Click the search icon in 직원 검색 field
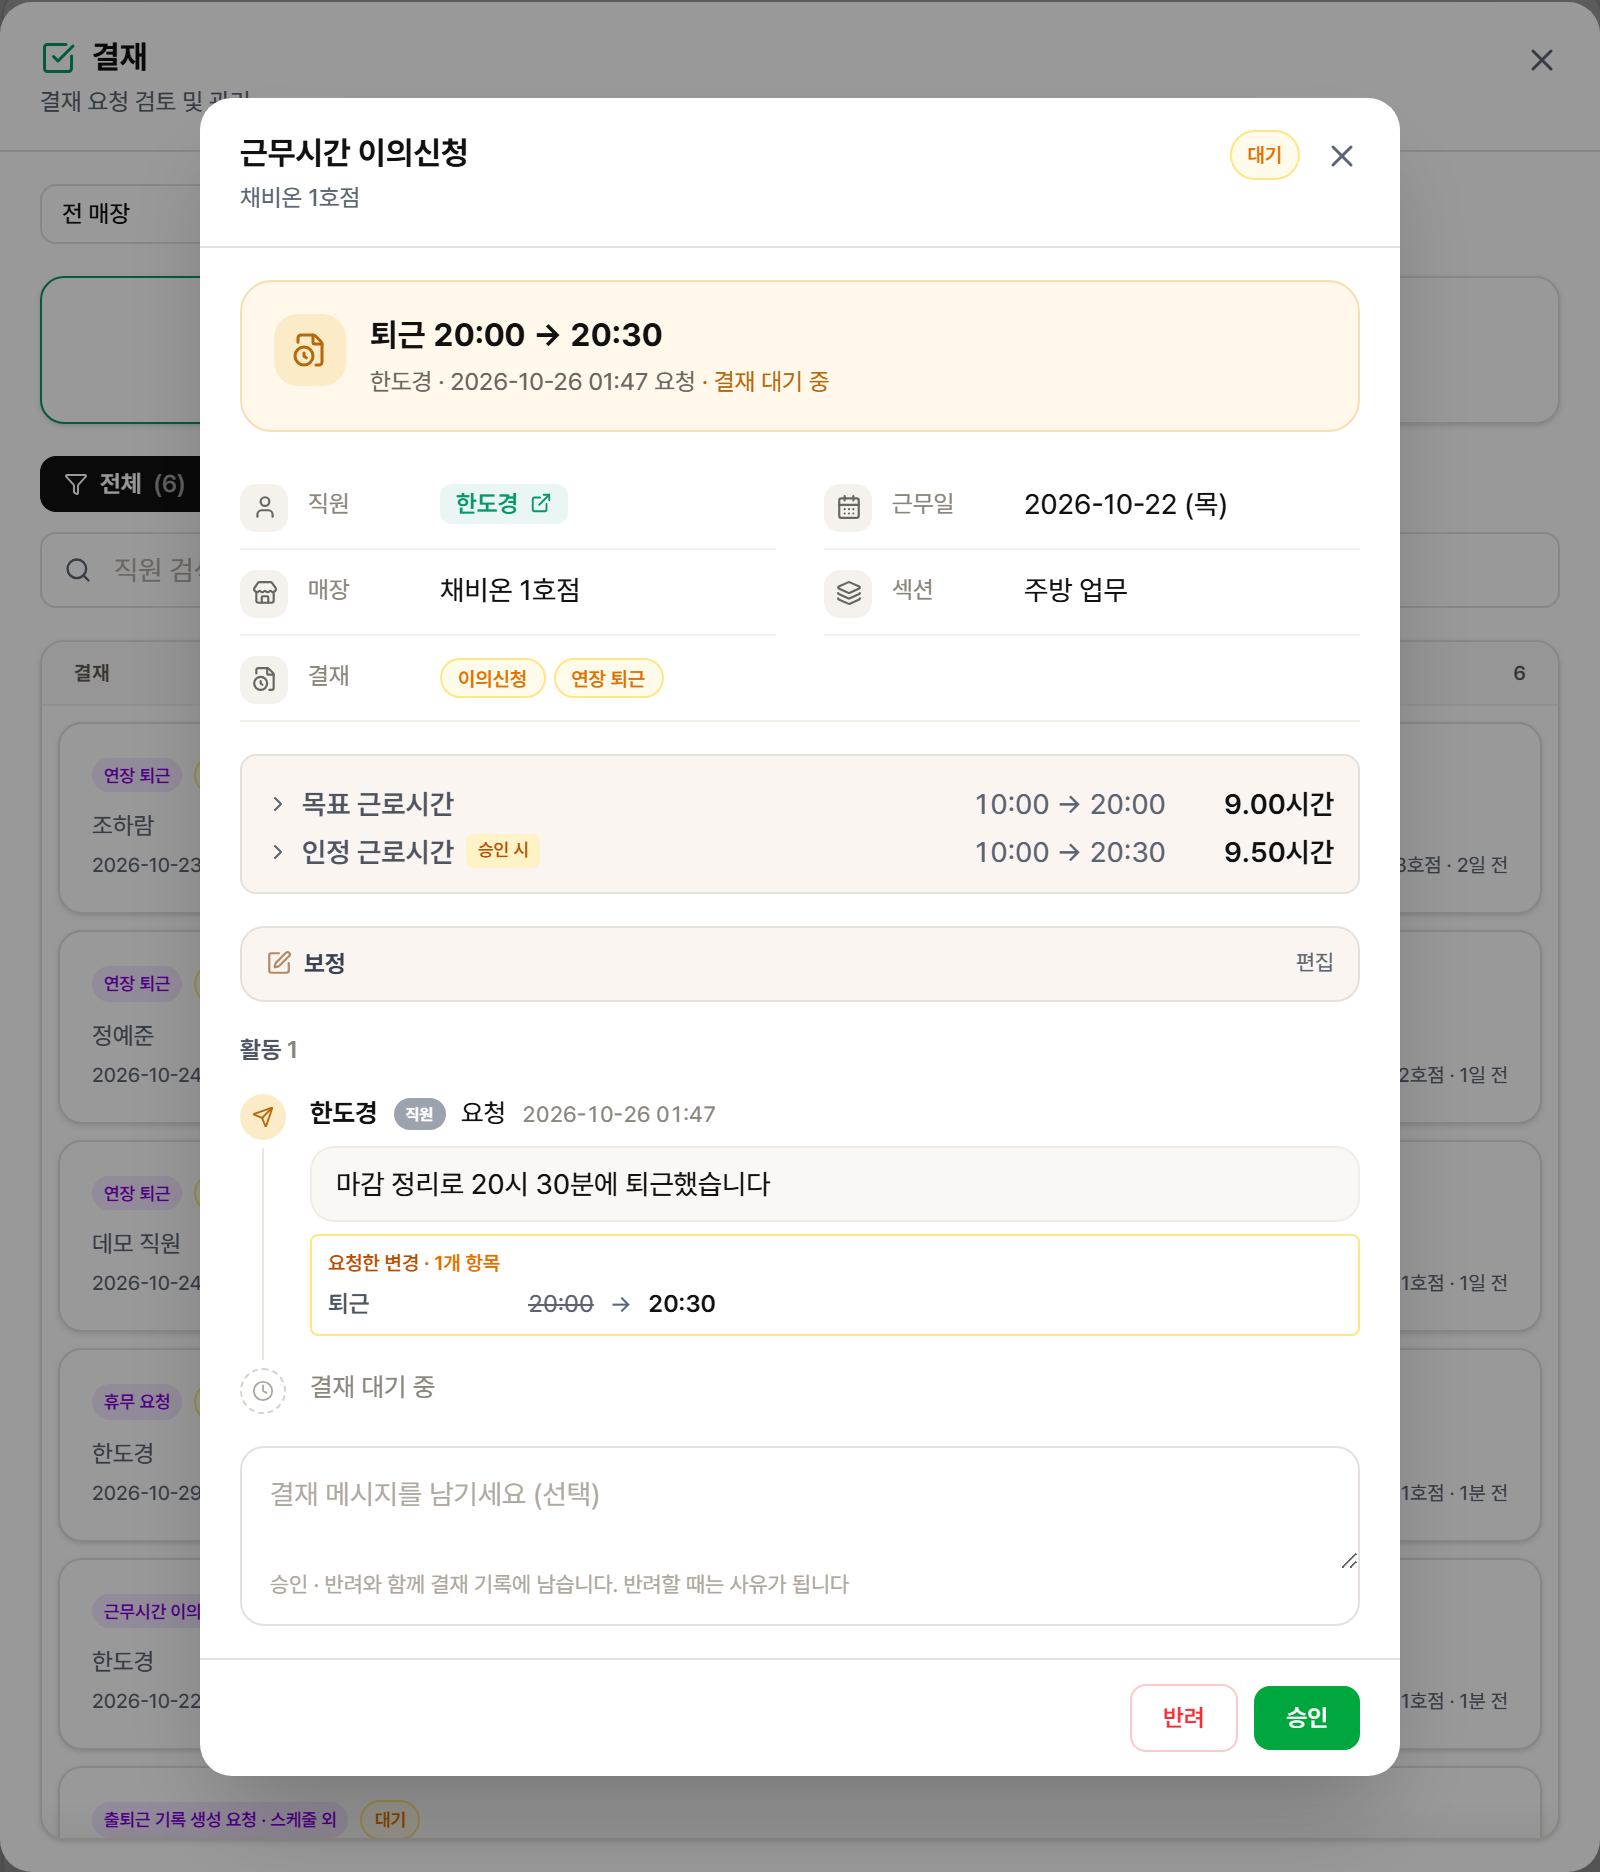1600x1872 pixels. tap(78, 570)
